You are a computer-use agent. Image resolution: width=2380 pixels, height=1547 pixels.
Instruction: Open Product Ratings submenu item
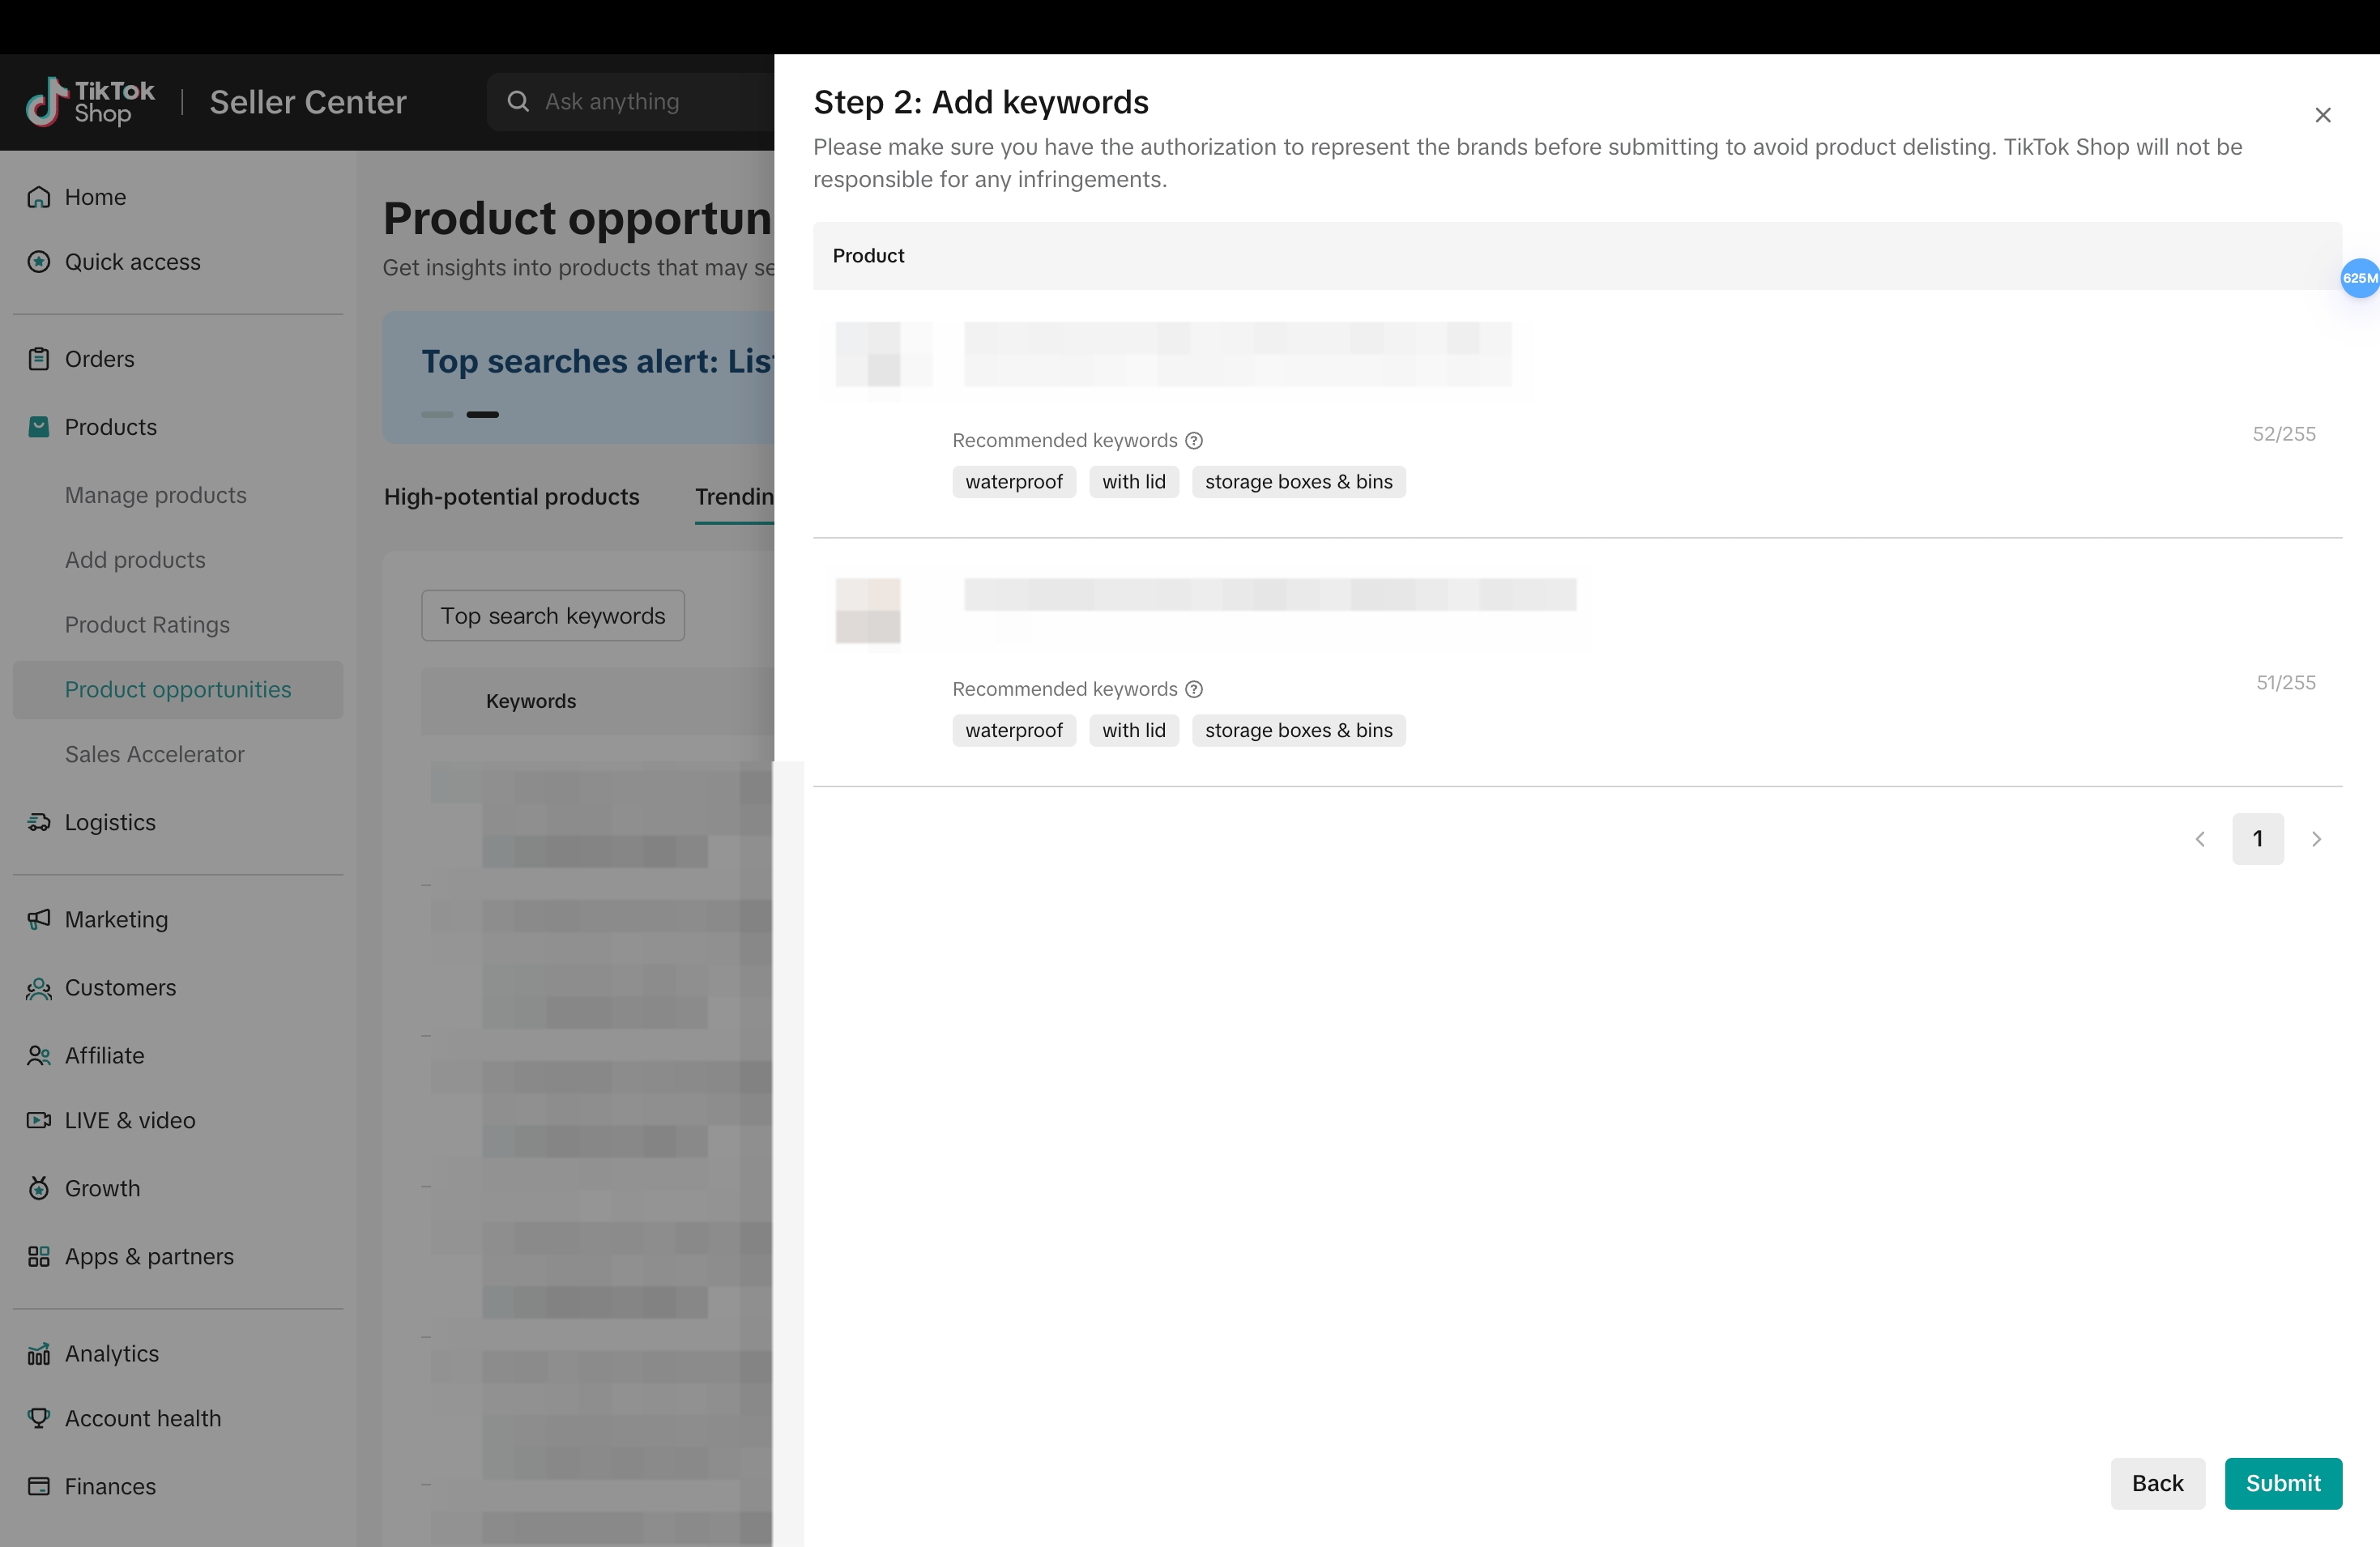pos(147,625)
